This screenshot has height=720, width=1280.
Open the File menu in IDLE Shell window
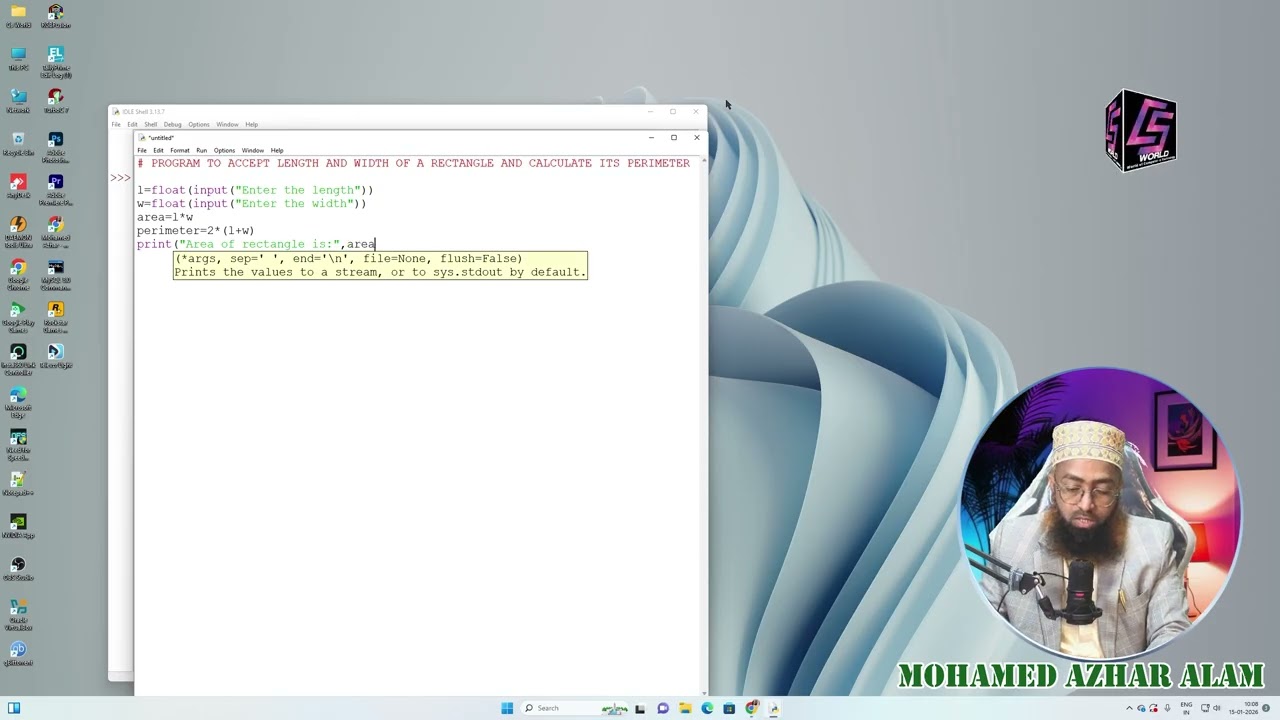(x=116, y=124)
